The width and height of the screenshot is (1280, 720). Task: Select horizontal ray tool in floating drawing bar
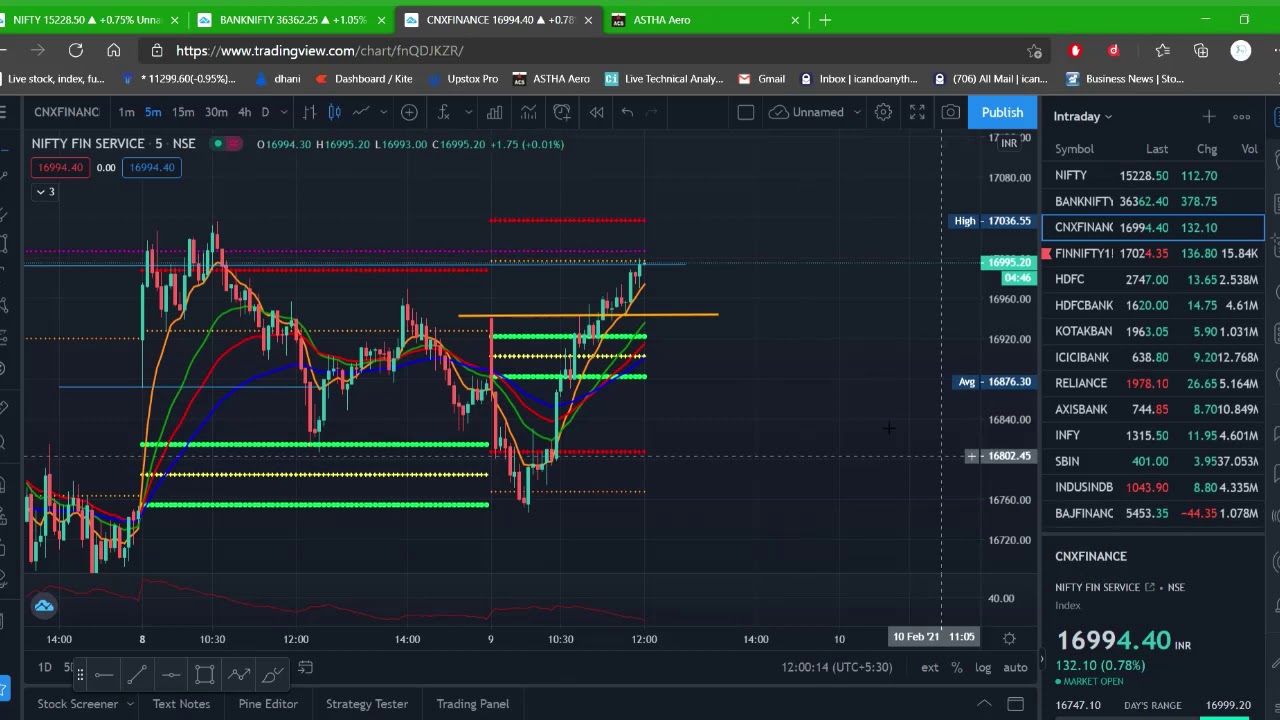[x=171, y=674]
